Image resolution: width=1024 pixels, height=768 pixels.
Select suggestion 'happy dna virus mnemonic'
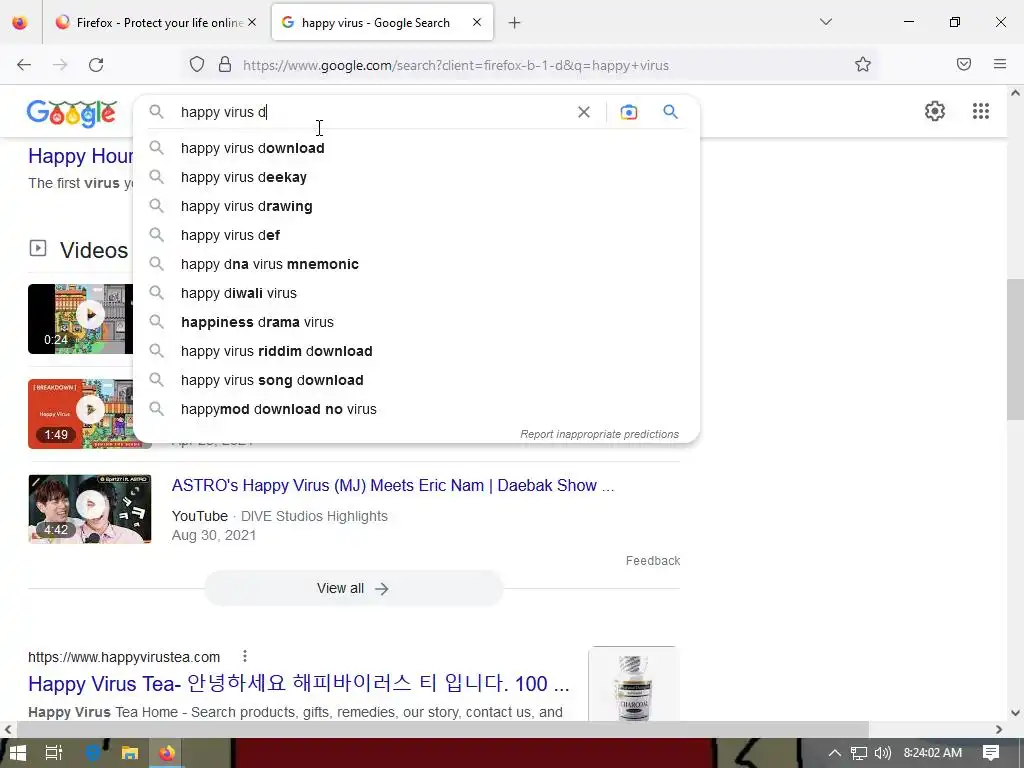point(417,264)
